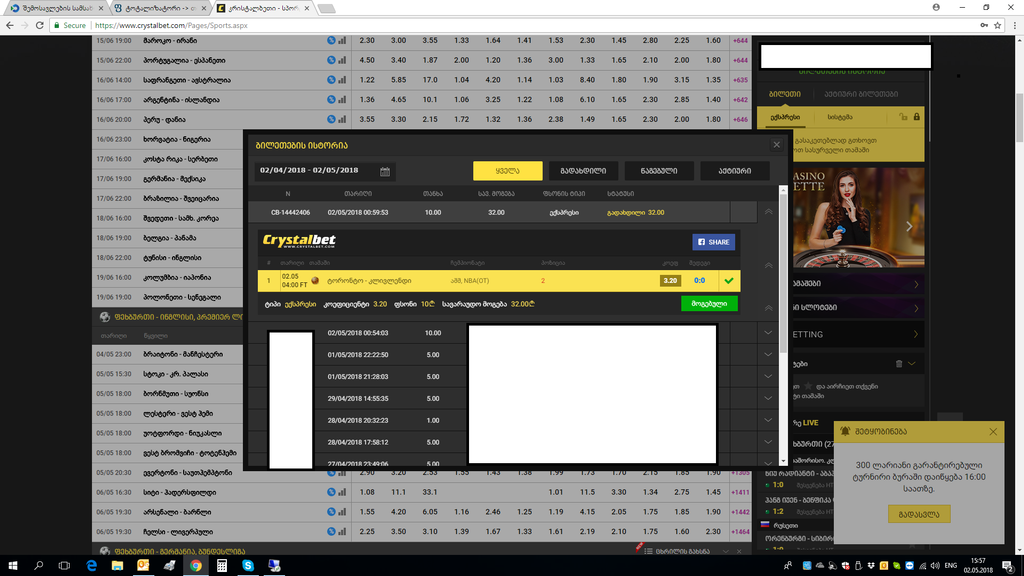Screen dimensions: 1024x576
Task: Toggle the closed lock icon in bet slip
Action: click(x=916, y=117)
